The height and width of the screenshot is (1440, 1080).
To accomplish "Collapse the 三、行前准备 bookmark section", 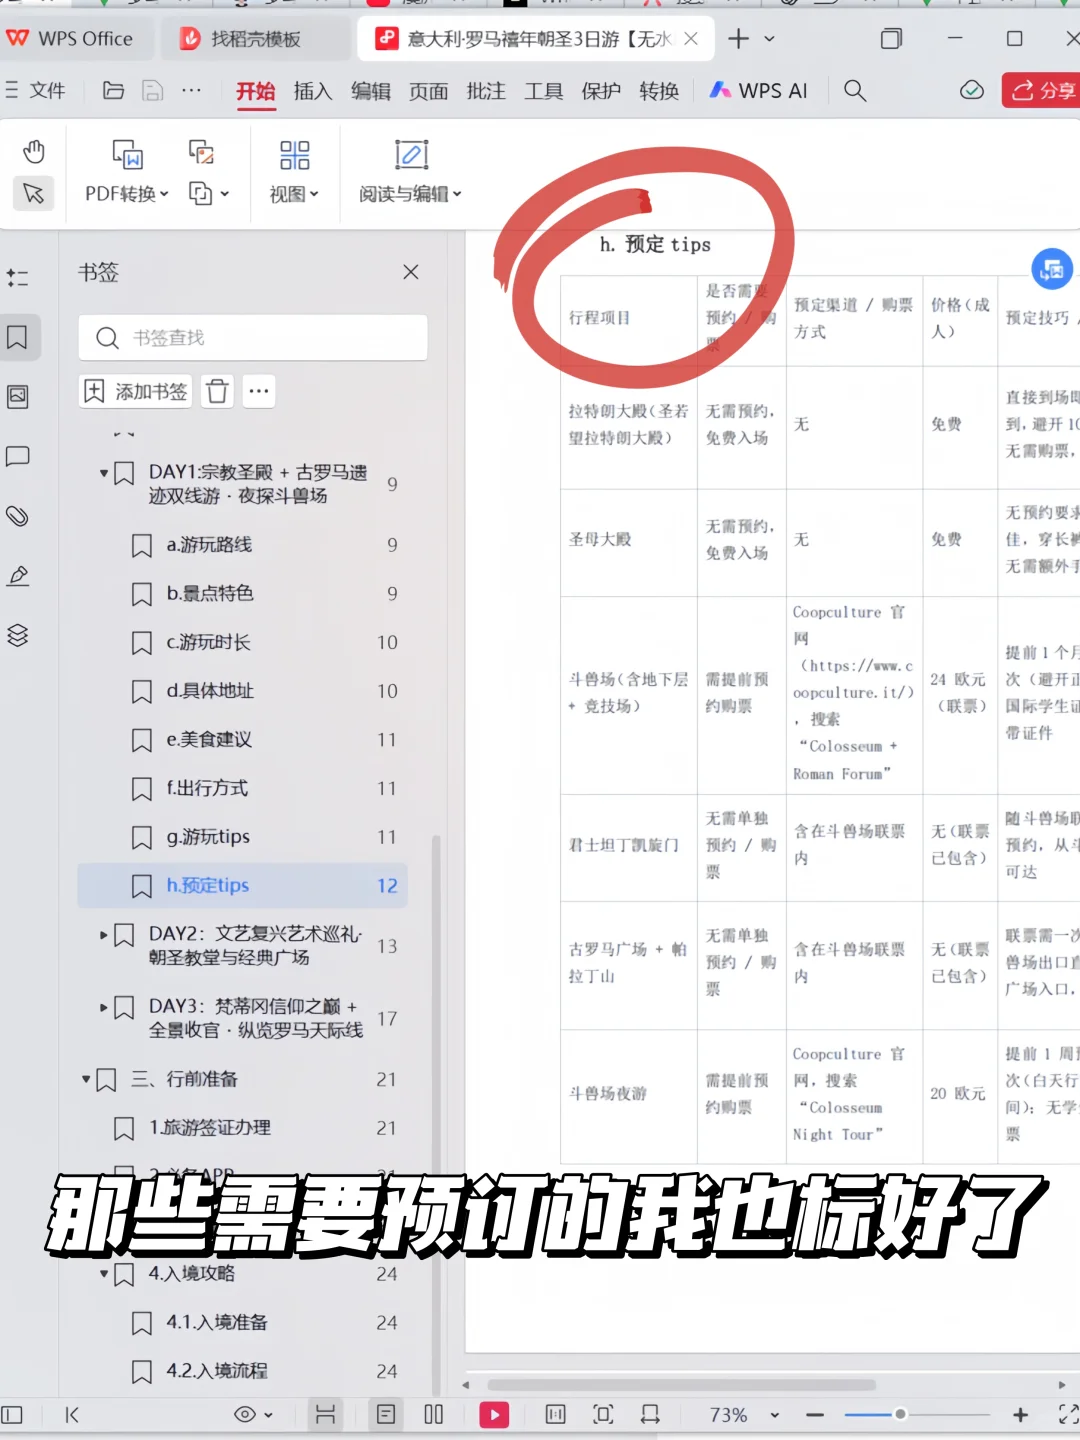I will [85, 1079].
